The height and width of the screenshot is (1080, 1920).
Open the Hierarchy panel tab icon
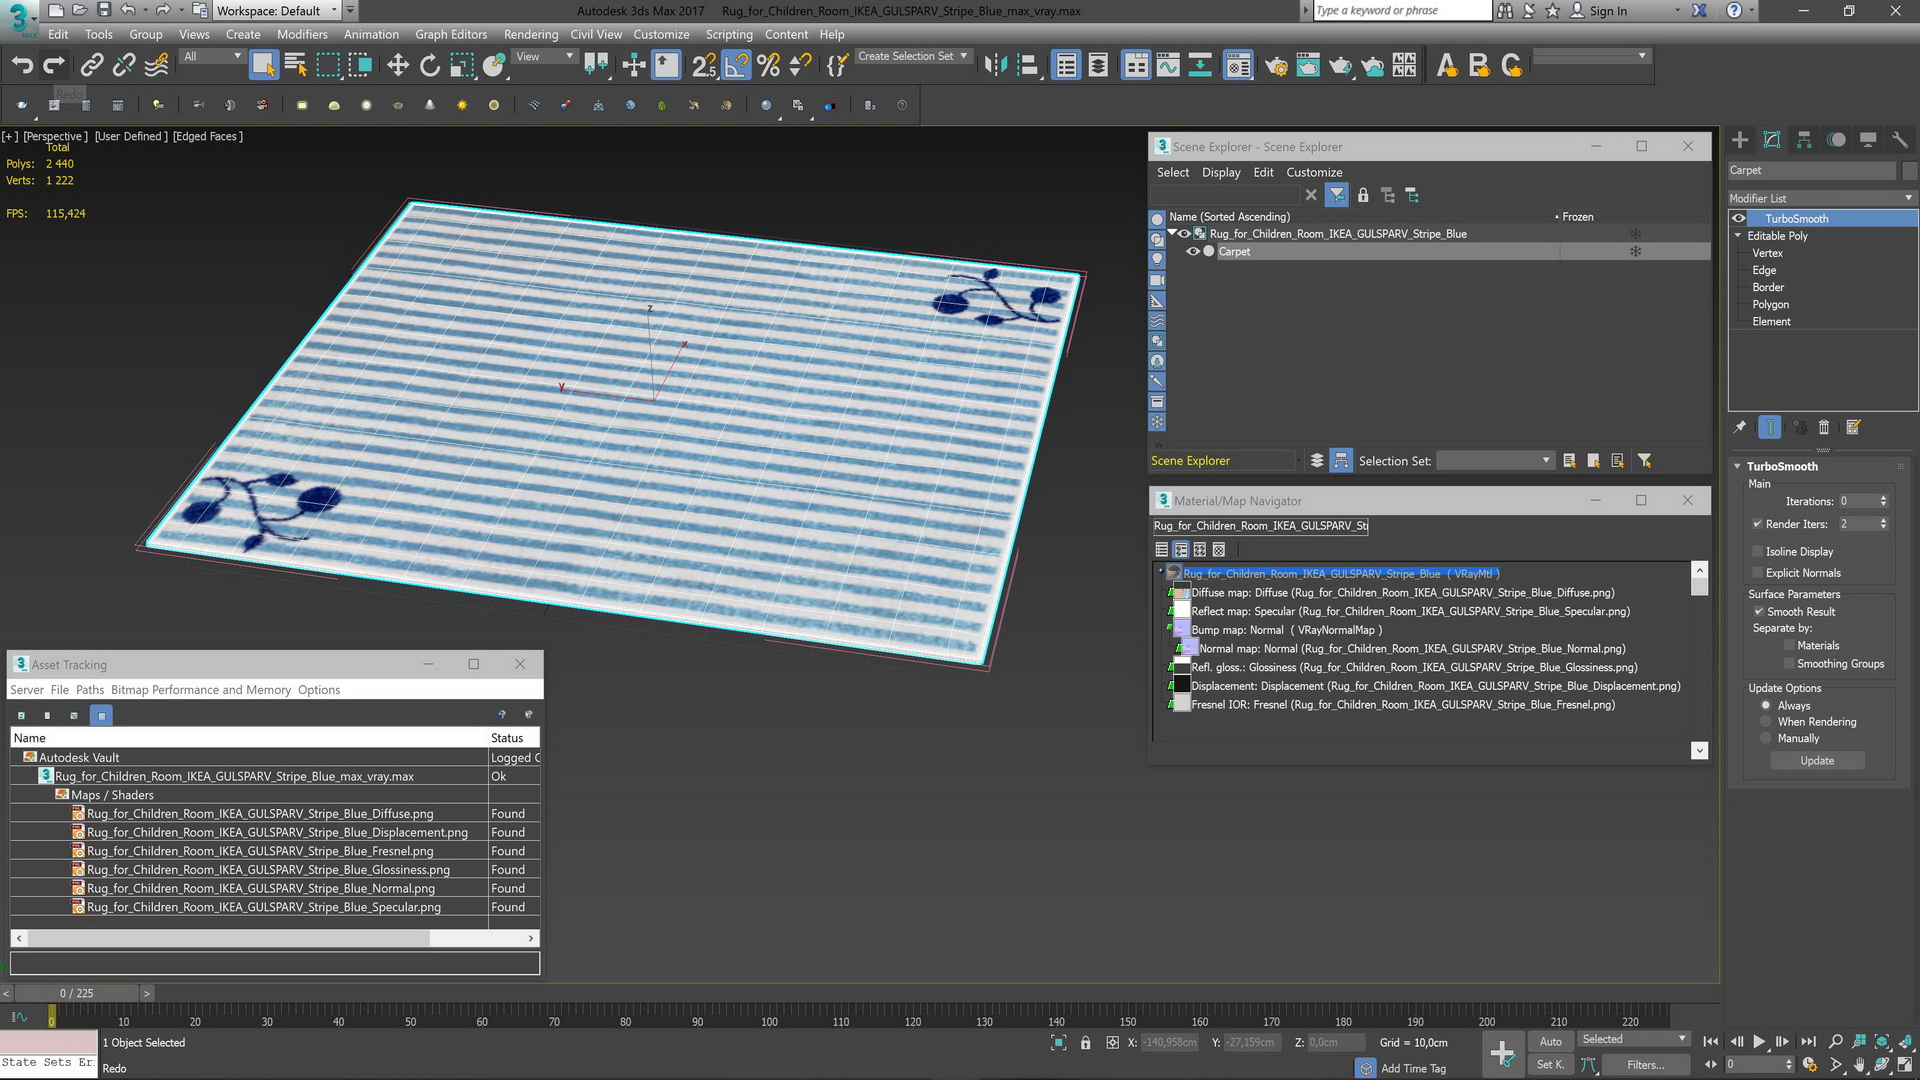click(x=1804, y=140)
